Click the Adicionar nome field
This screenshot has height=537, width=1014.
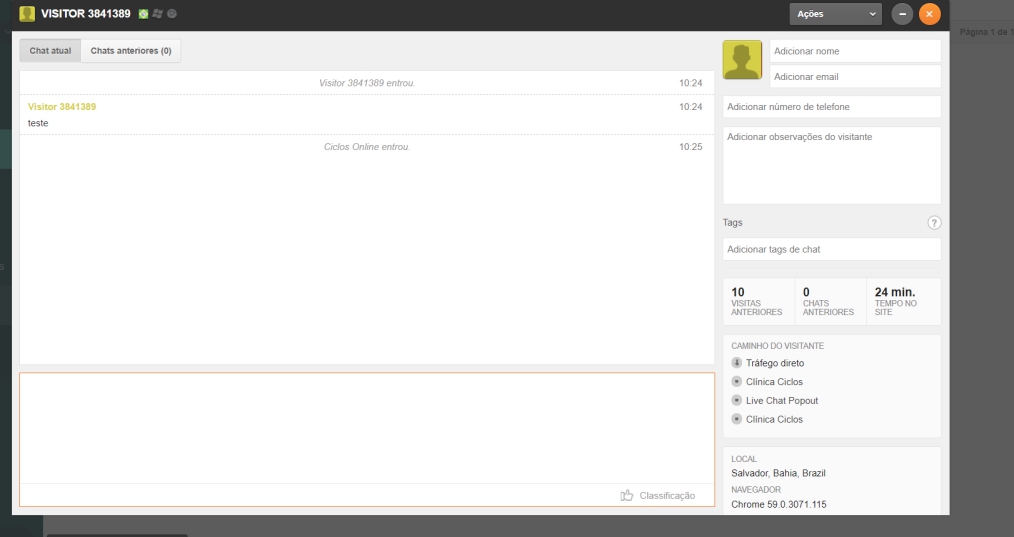[x=855, y=51]
